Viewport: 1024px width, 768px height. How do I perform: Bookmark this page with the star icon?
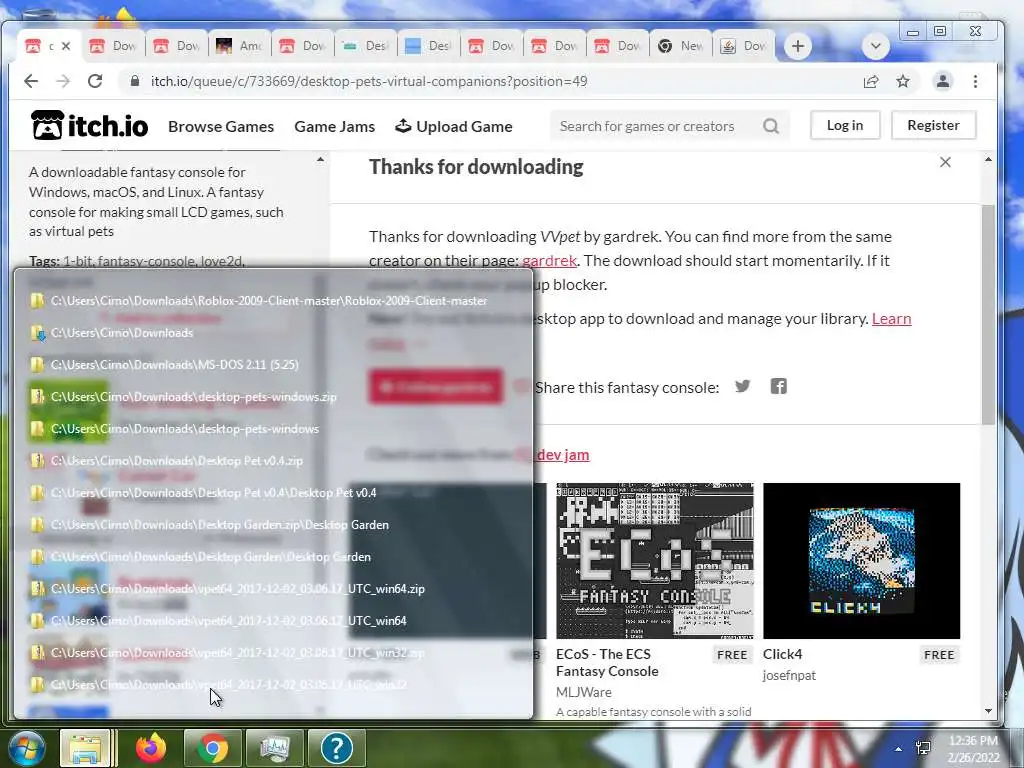coord(903,81)
